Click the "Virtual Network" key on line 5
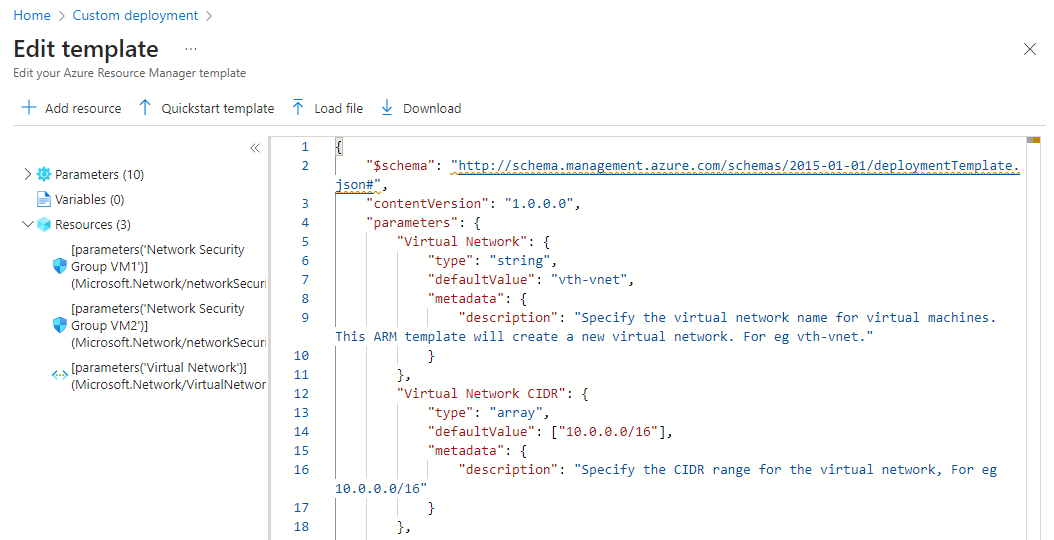 coord(462,241)
